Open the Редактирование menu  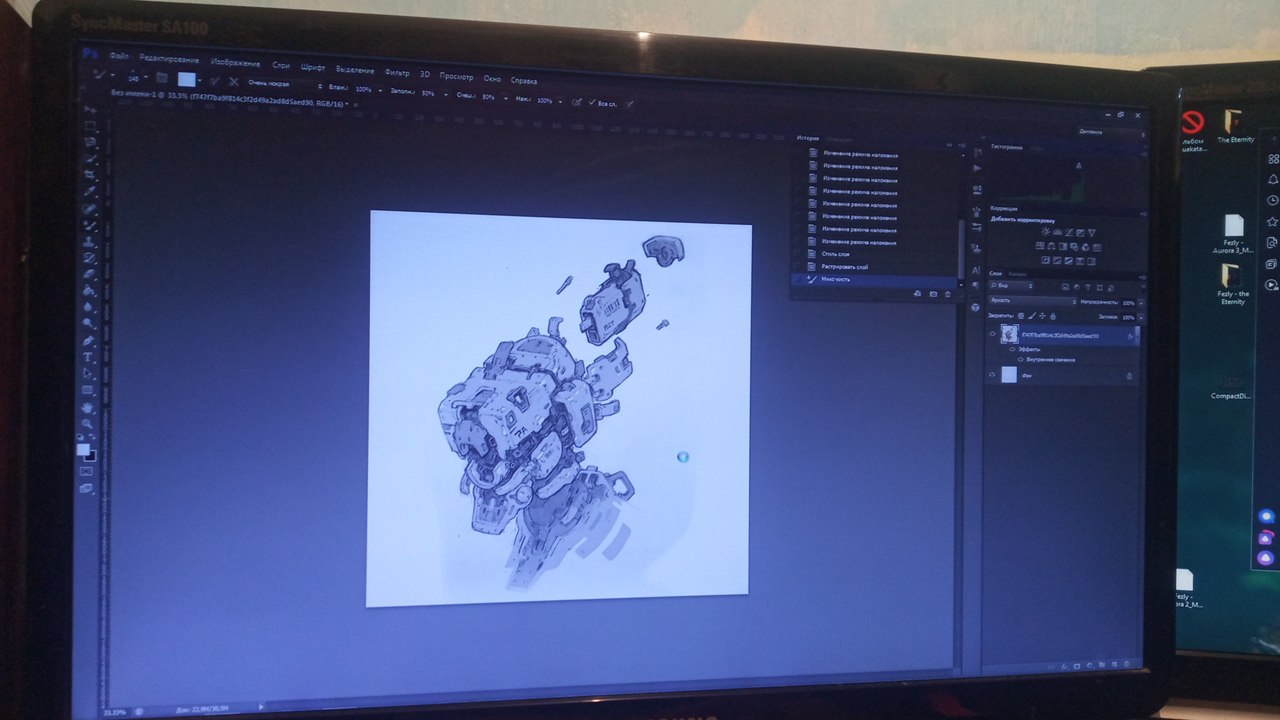point(169,60)
